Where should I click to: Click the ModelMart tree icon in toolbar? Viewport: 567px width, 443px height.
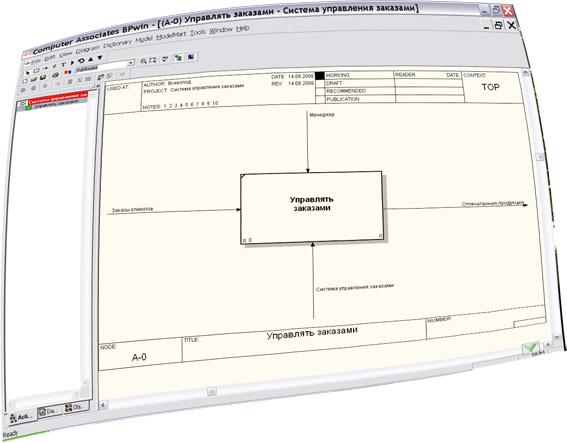tap(178, 57)
